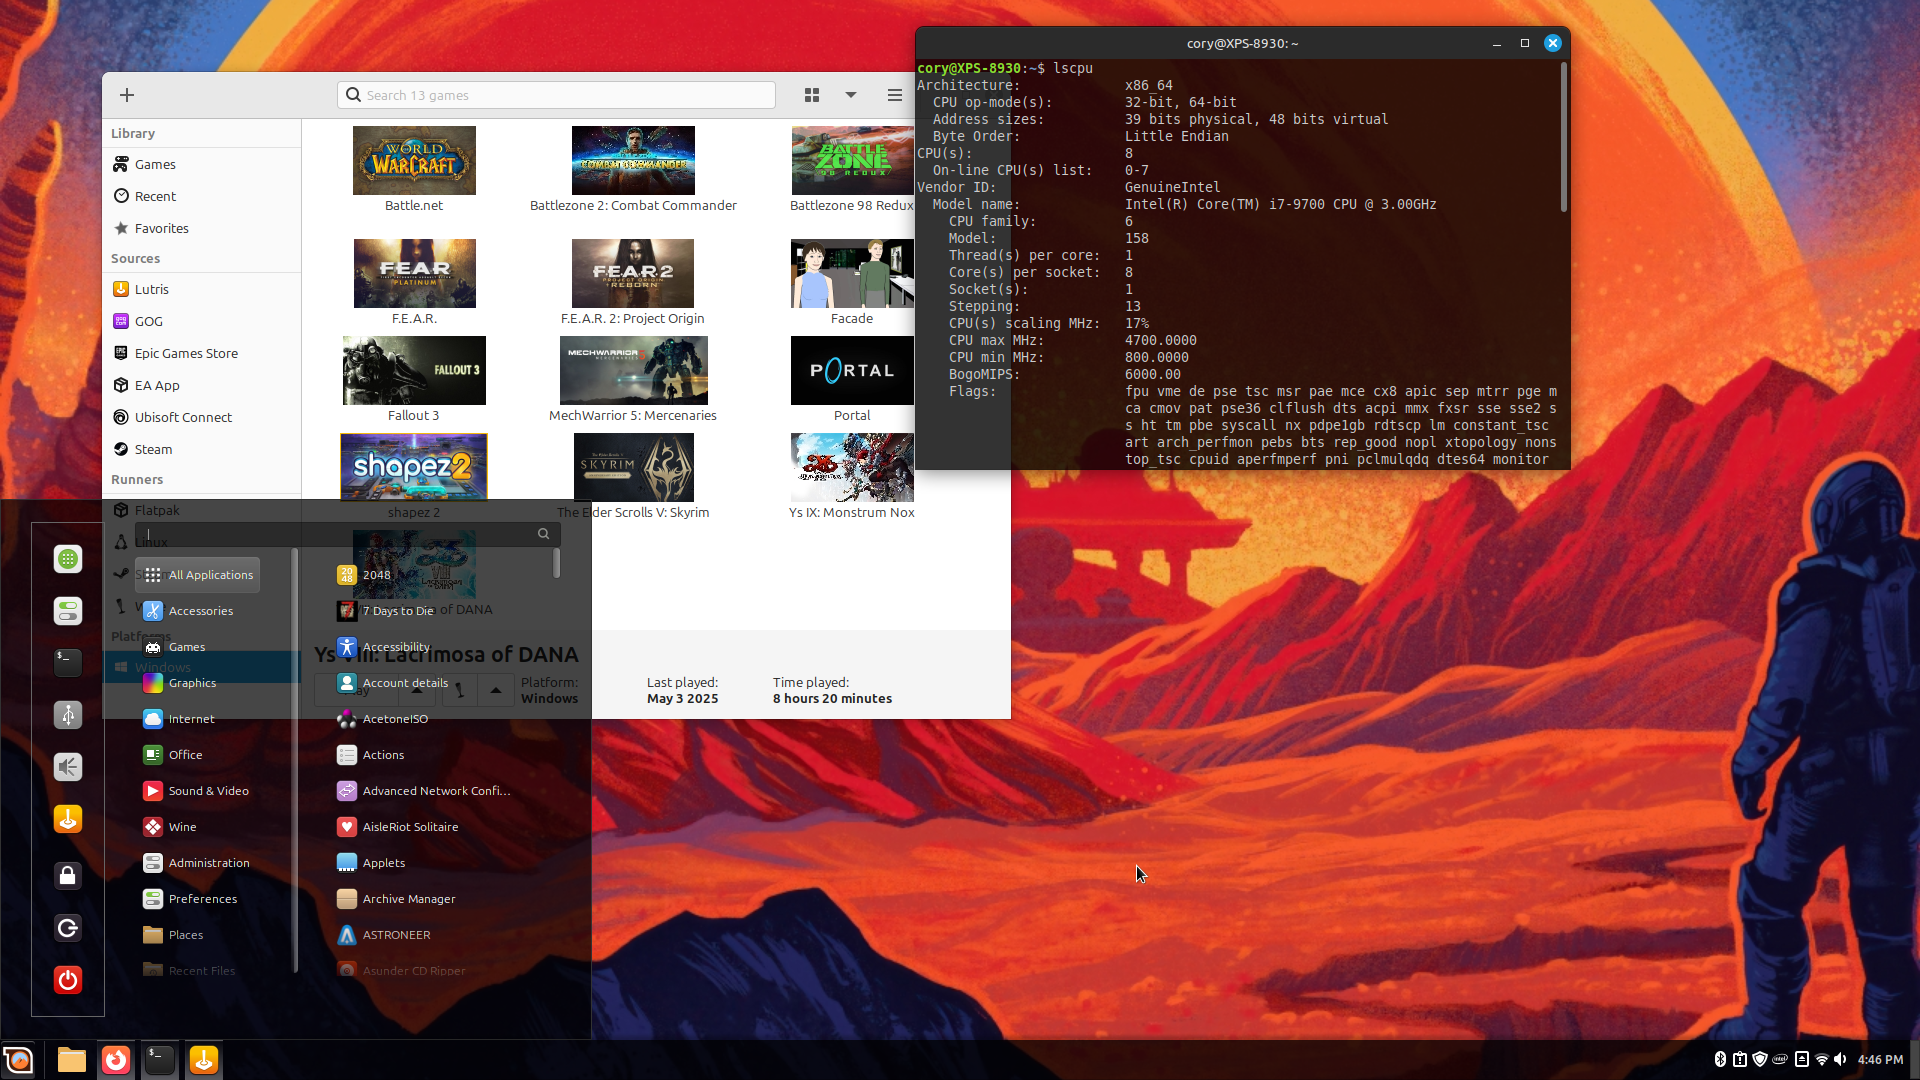Open Firefox from the taskbar
This screenshot has height=1080, width=1920.
point(116,1060)
